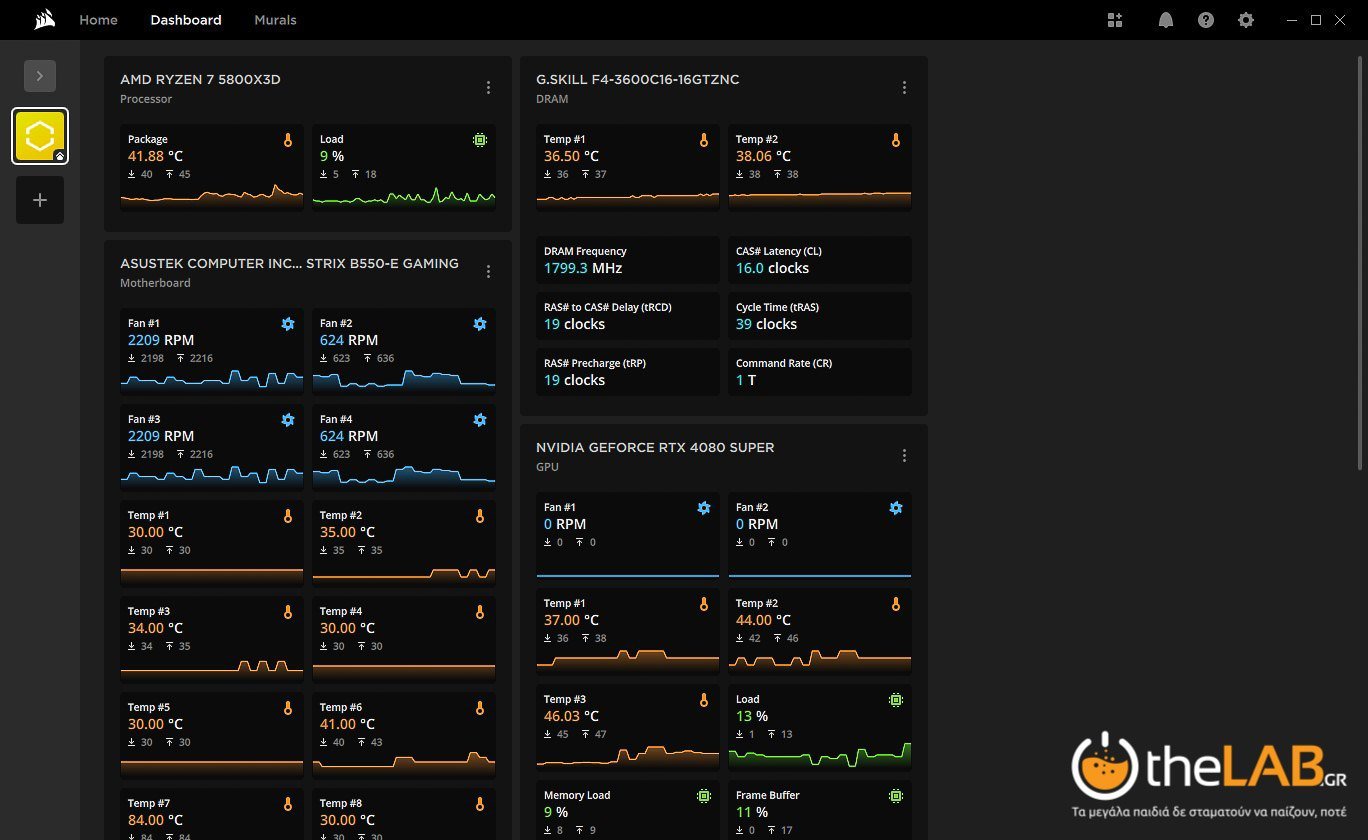This screenshot has width=1368, height=840.
Task: Click the gear icon on motherboard Fan #1 tile
Action: pyautogui.click(x=288, y=324)
